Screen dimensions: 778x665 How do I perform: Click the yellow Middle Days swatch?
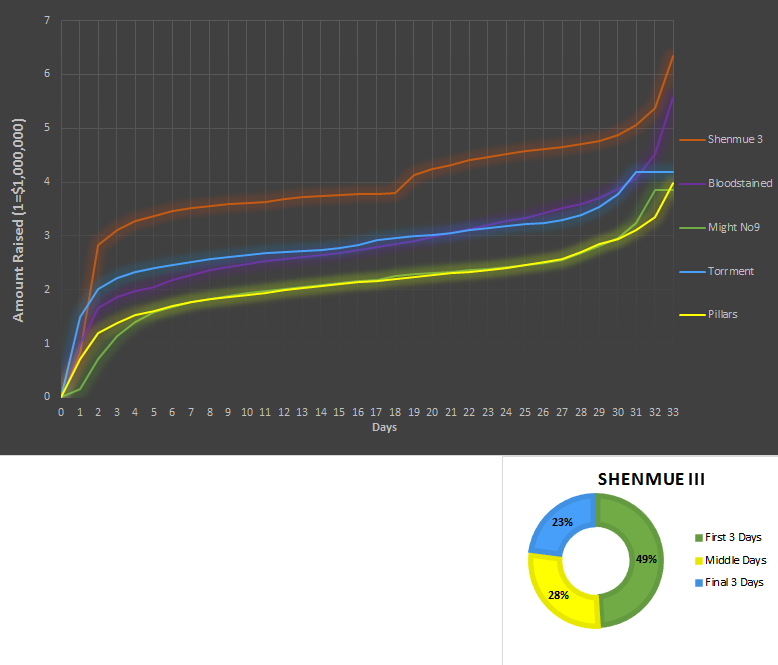click(699, 560)
